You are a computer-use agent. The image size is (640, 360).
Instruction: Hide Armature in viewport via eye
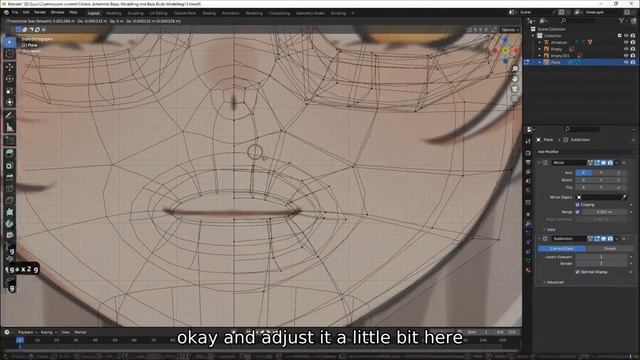click(x=626, y=42)
